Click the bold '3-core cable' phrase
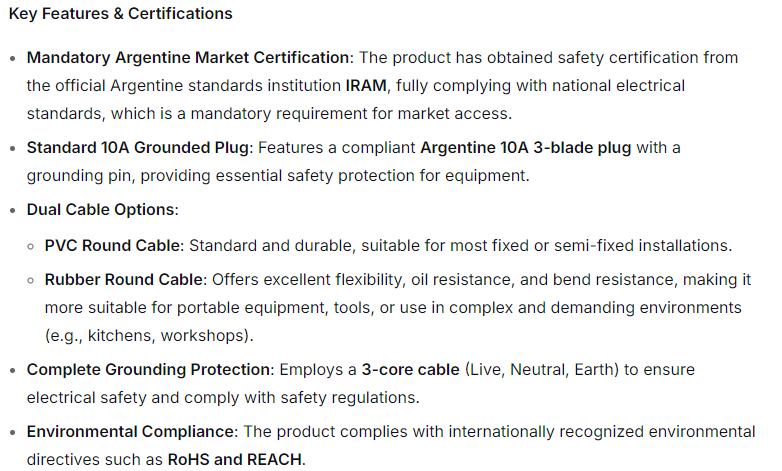The height and width of the screenshot is (471, 782). [410, 369]
